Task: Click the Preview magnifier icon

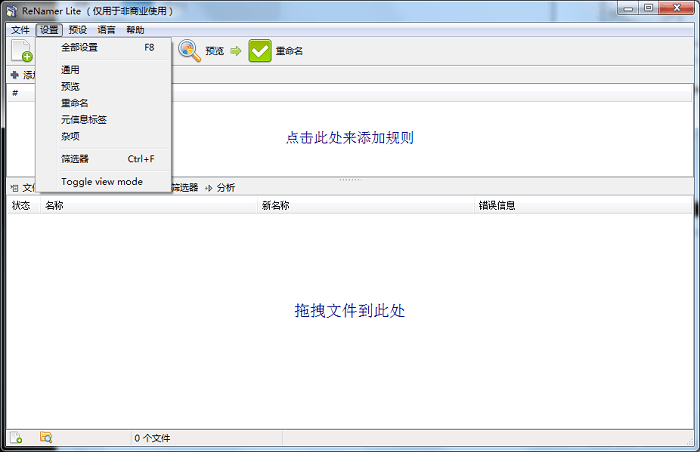Action: [x=189, y=50]
